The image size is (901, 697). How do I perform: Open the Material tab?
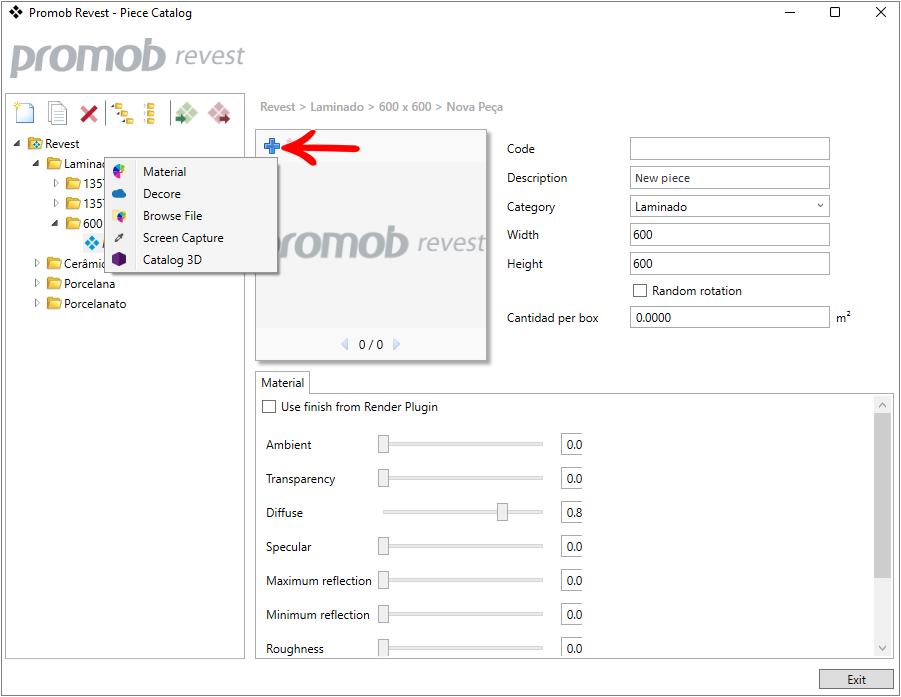(282, 383)
